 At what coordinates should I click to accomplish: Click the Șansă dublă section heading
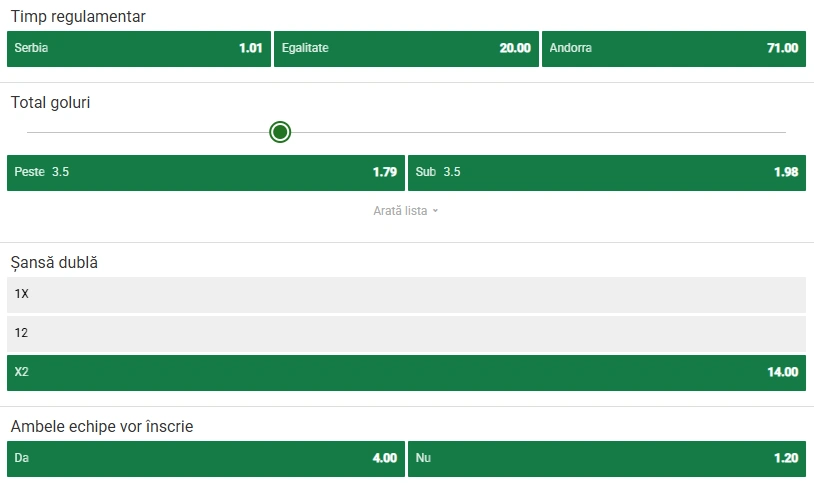click(x=55, y=262)
